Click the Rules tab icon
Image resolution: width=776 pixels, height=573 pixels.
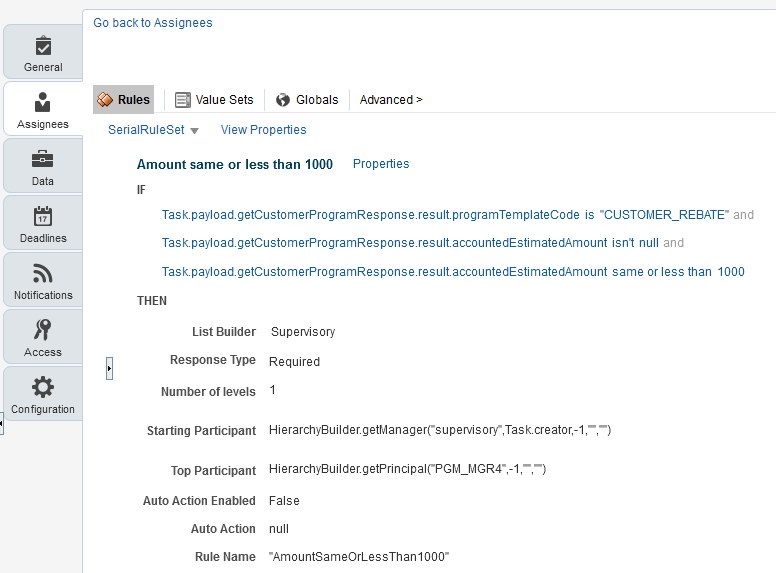tap(105, 99)
